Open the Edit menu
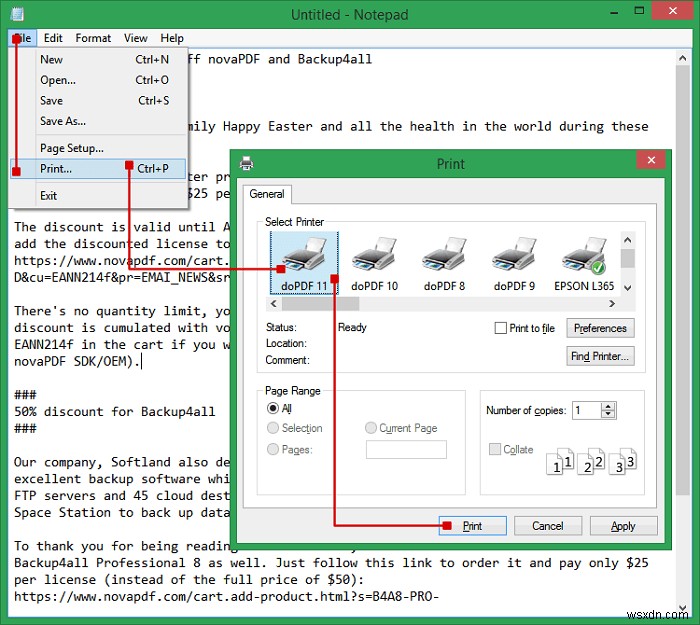Screen dimensions: 700x625 coord(53,38)
